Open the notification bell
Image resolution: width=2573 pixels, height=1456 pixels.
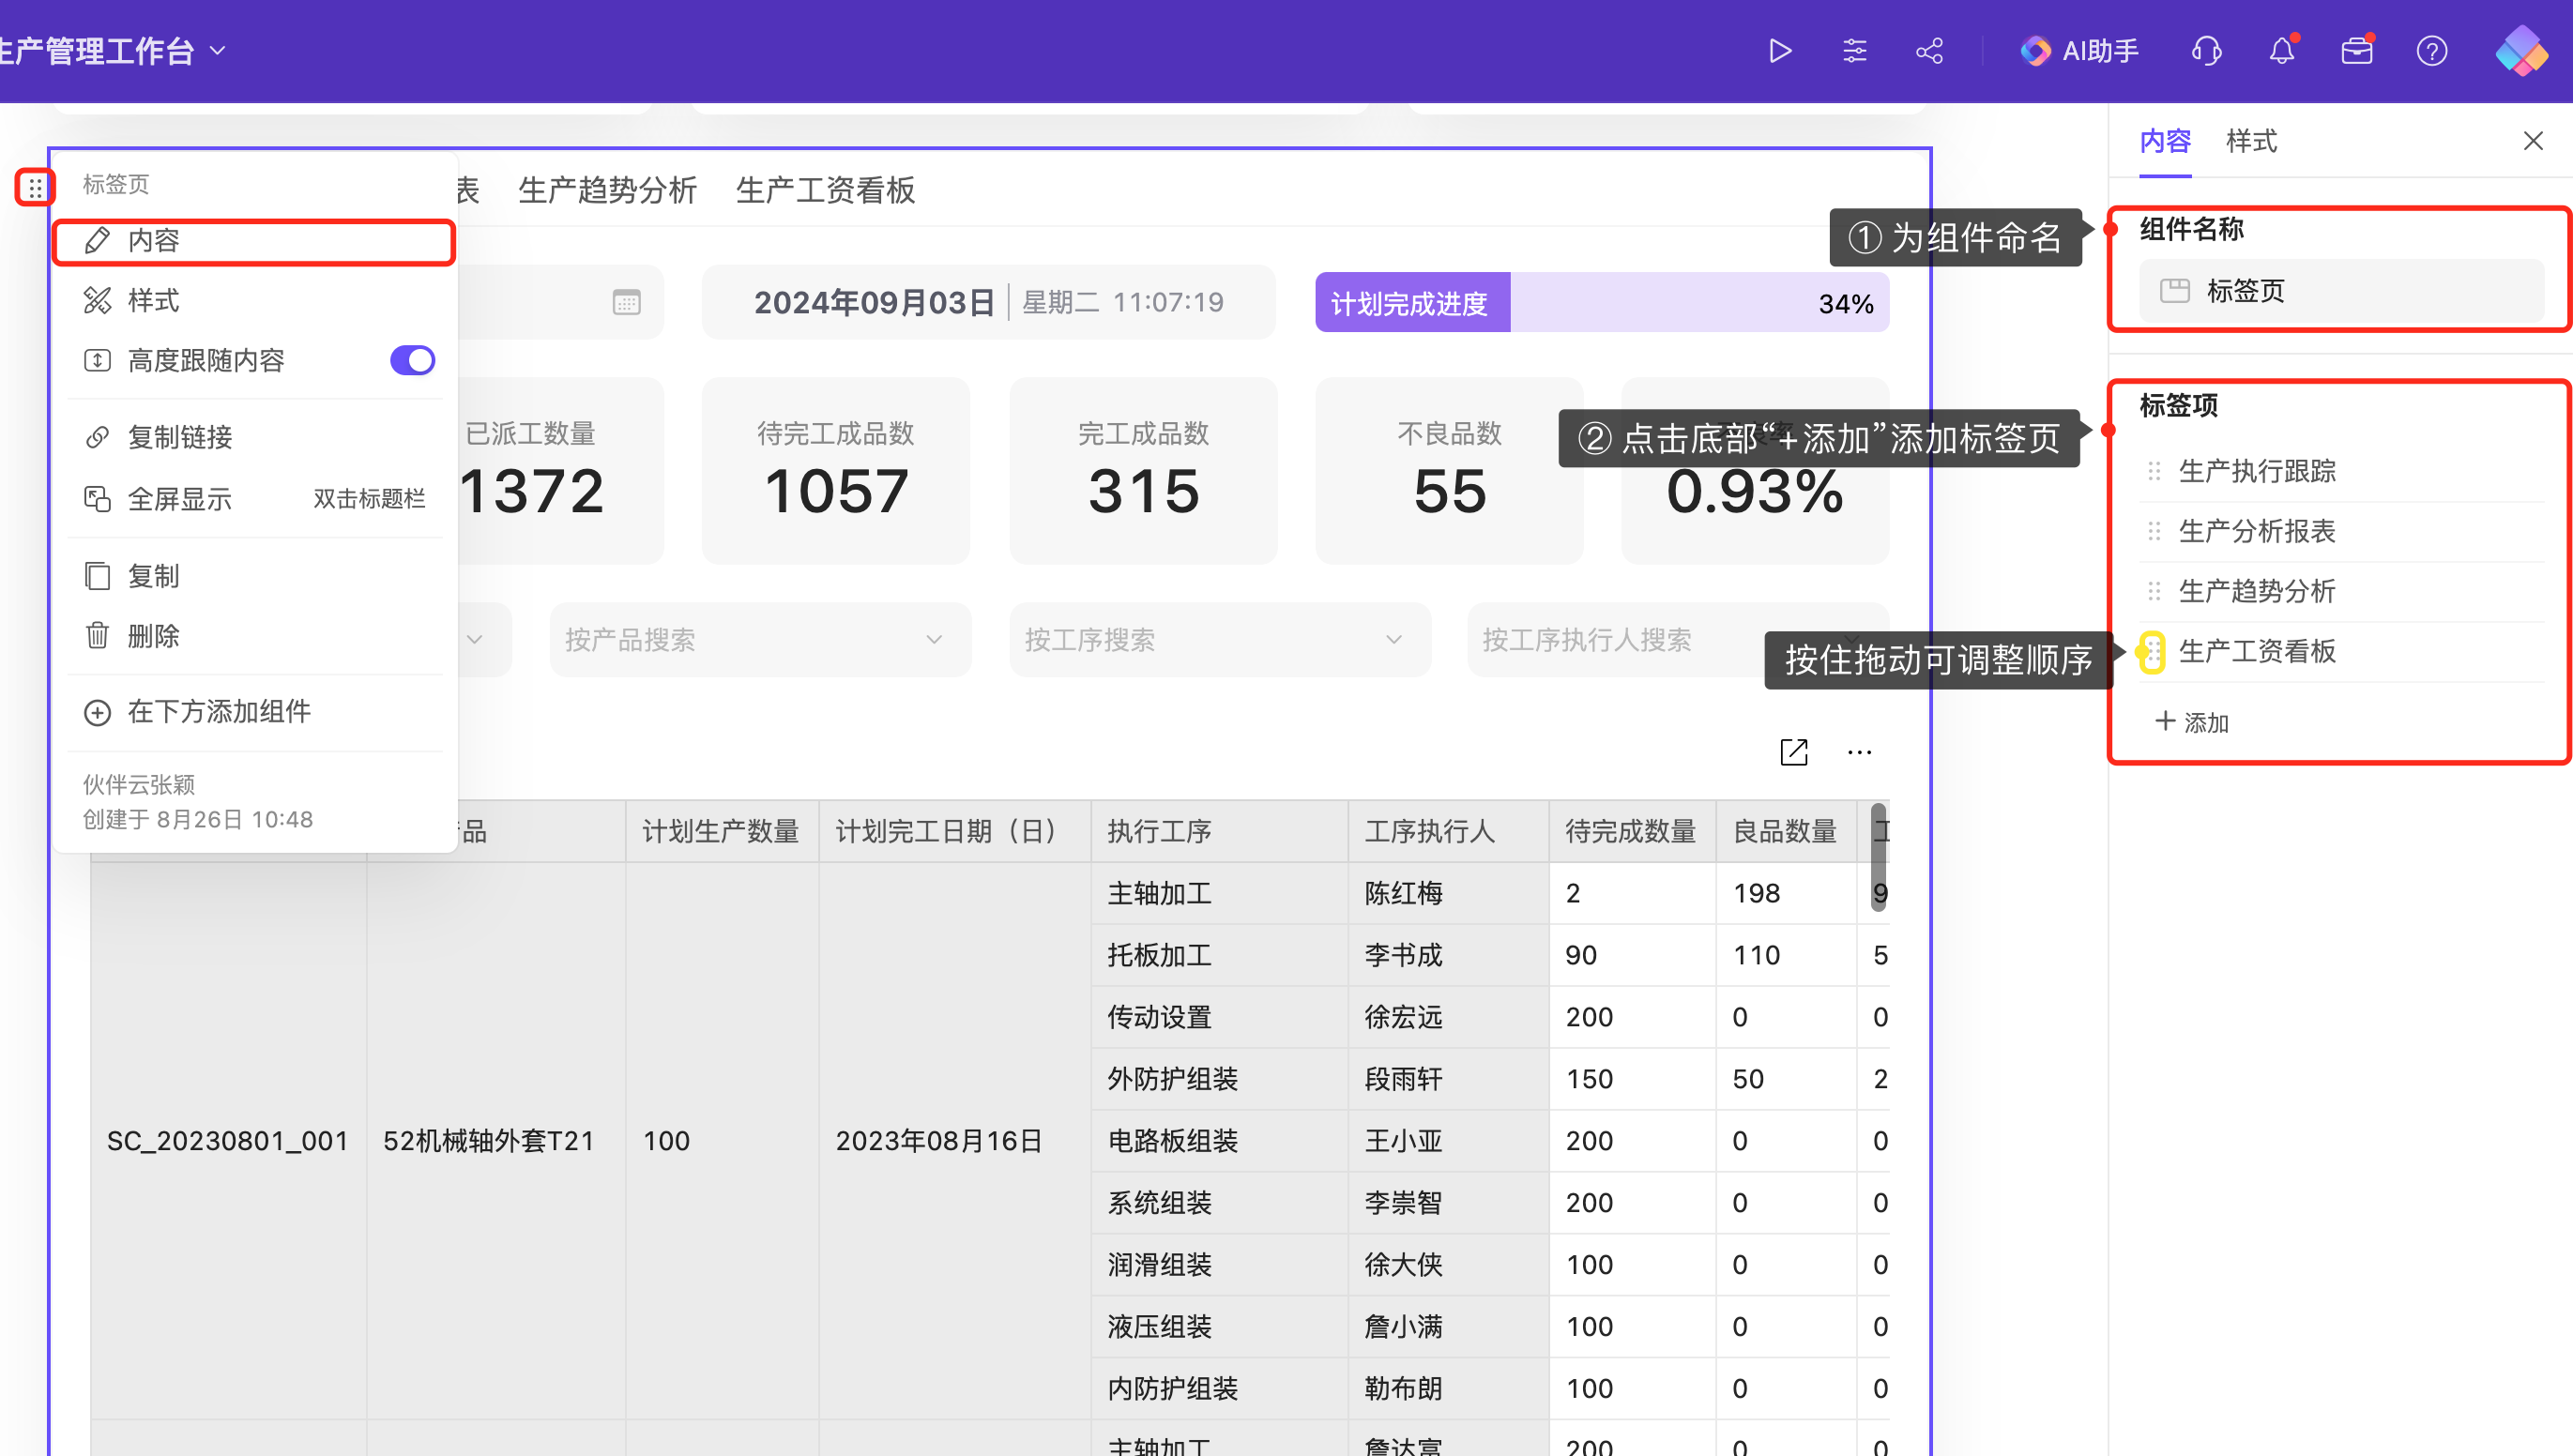point(2281,51)
